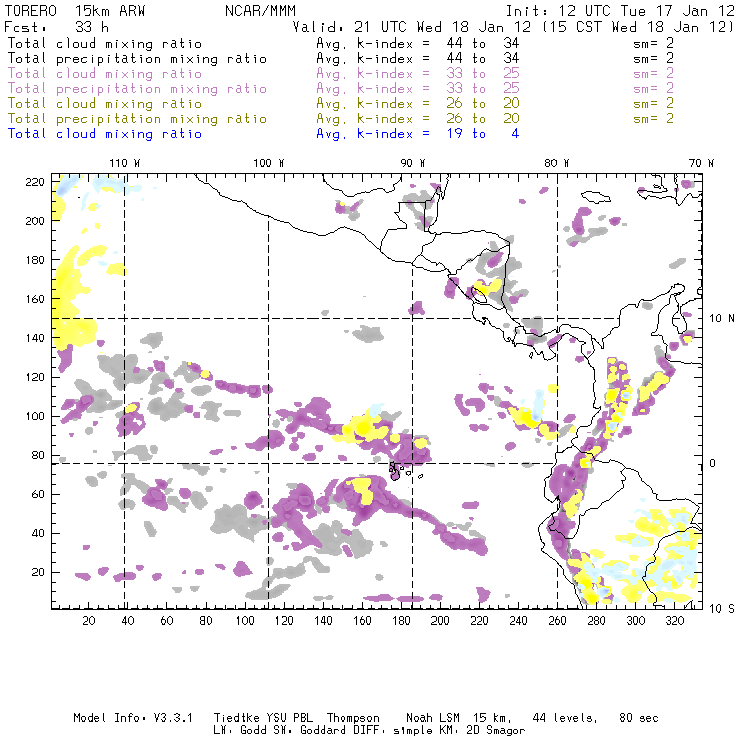Select the blue 'Total cloud mixing ratio' legend row
The image size is (740, 740).
(x=105, y=134)
